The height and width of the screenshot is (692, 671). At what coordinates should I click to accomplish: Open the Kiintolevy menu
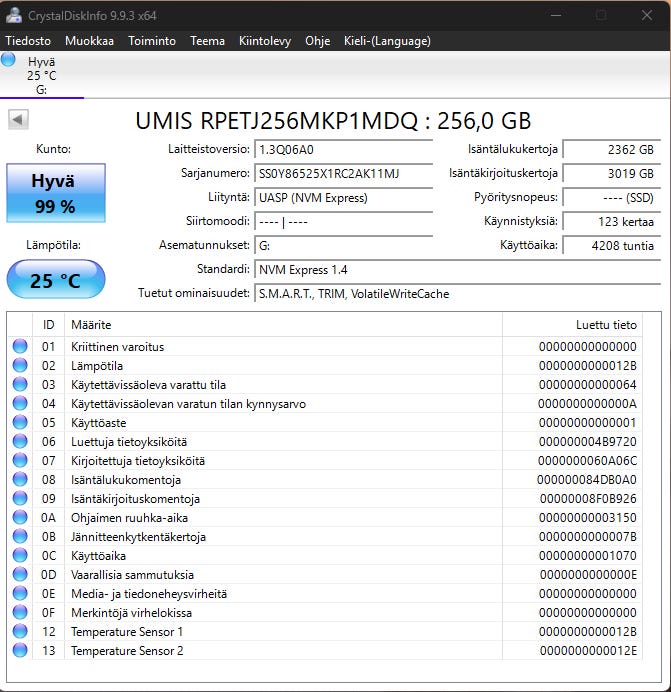(x=265, y=41)
